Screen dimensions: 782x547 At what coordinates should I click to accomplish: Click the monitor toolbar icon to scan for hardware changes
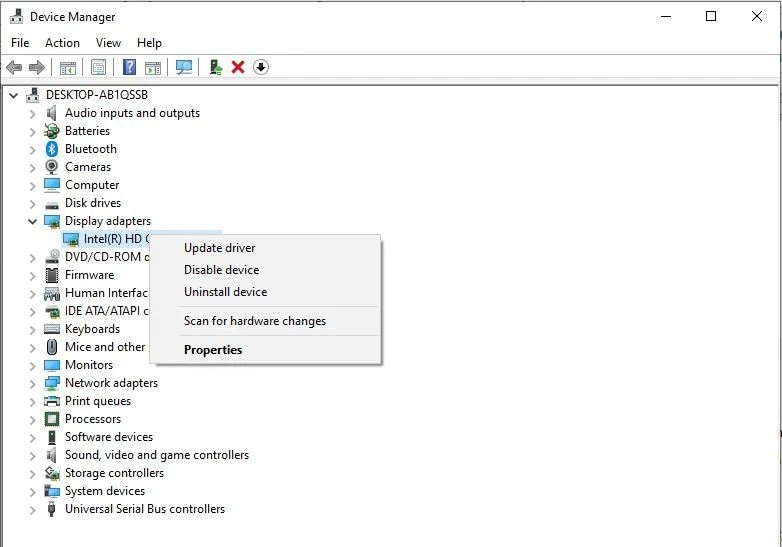(184, 67)
